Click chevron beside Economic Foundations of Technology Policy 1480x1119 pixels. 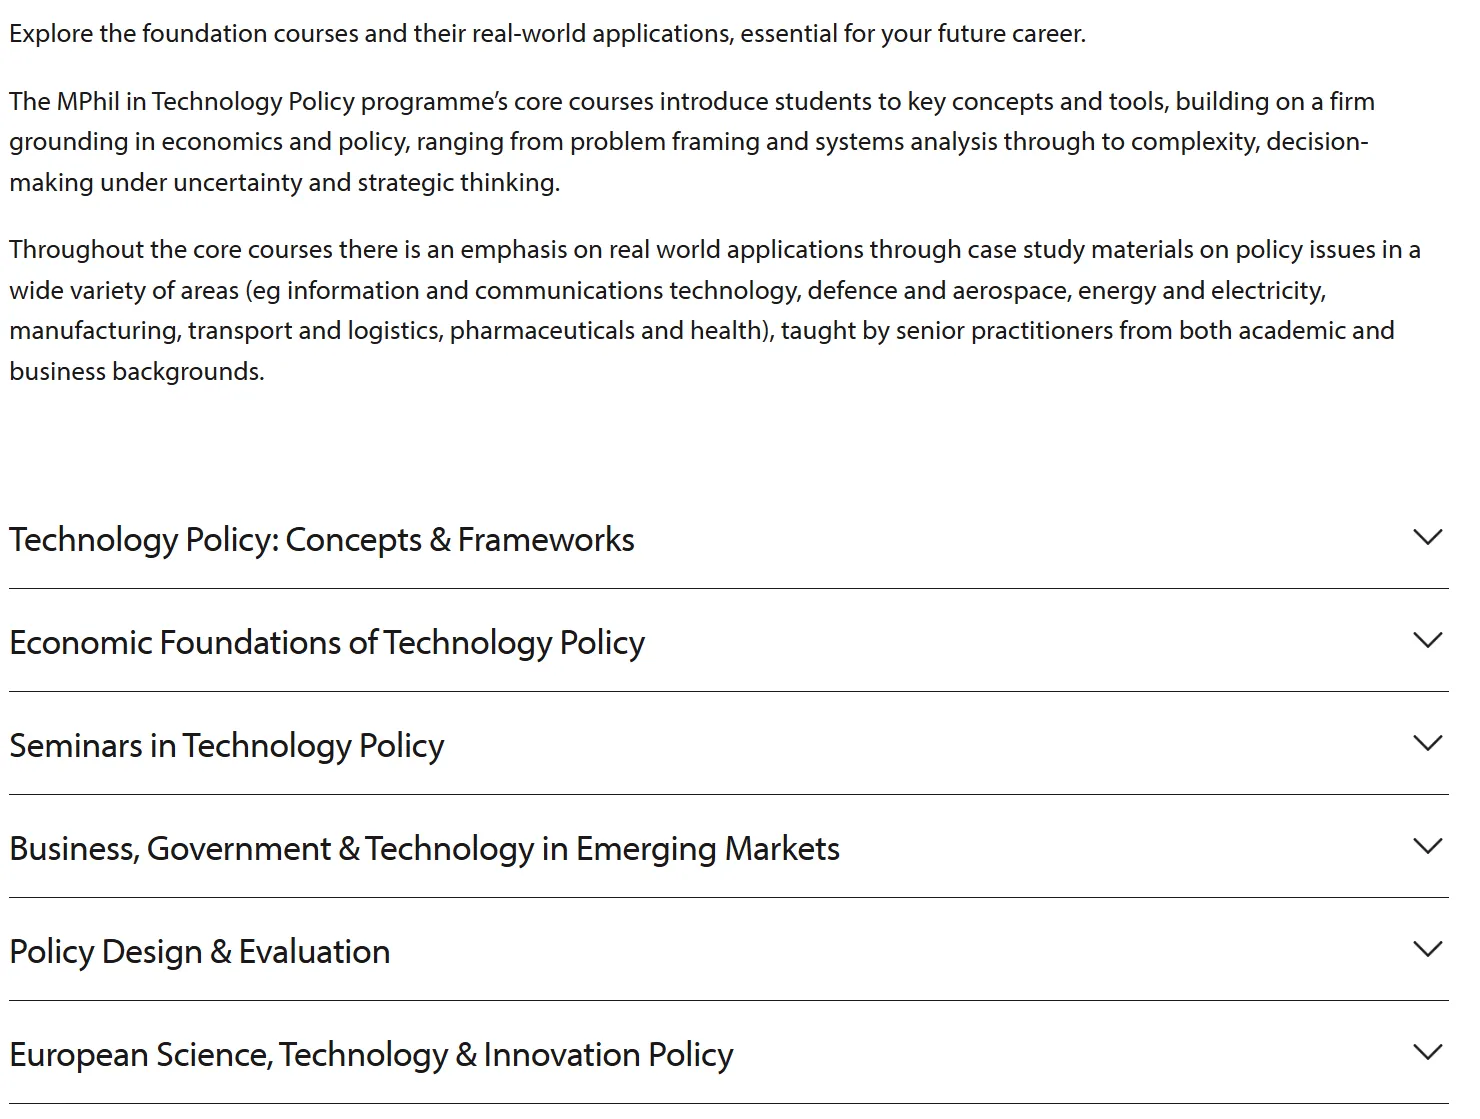pyautogui.click(x=1428, y=641)
